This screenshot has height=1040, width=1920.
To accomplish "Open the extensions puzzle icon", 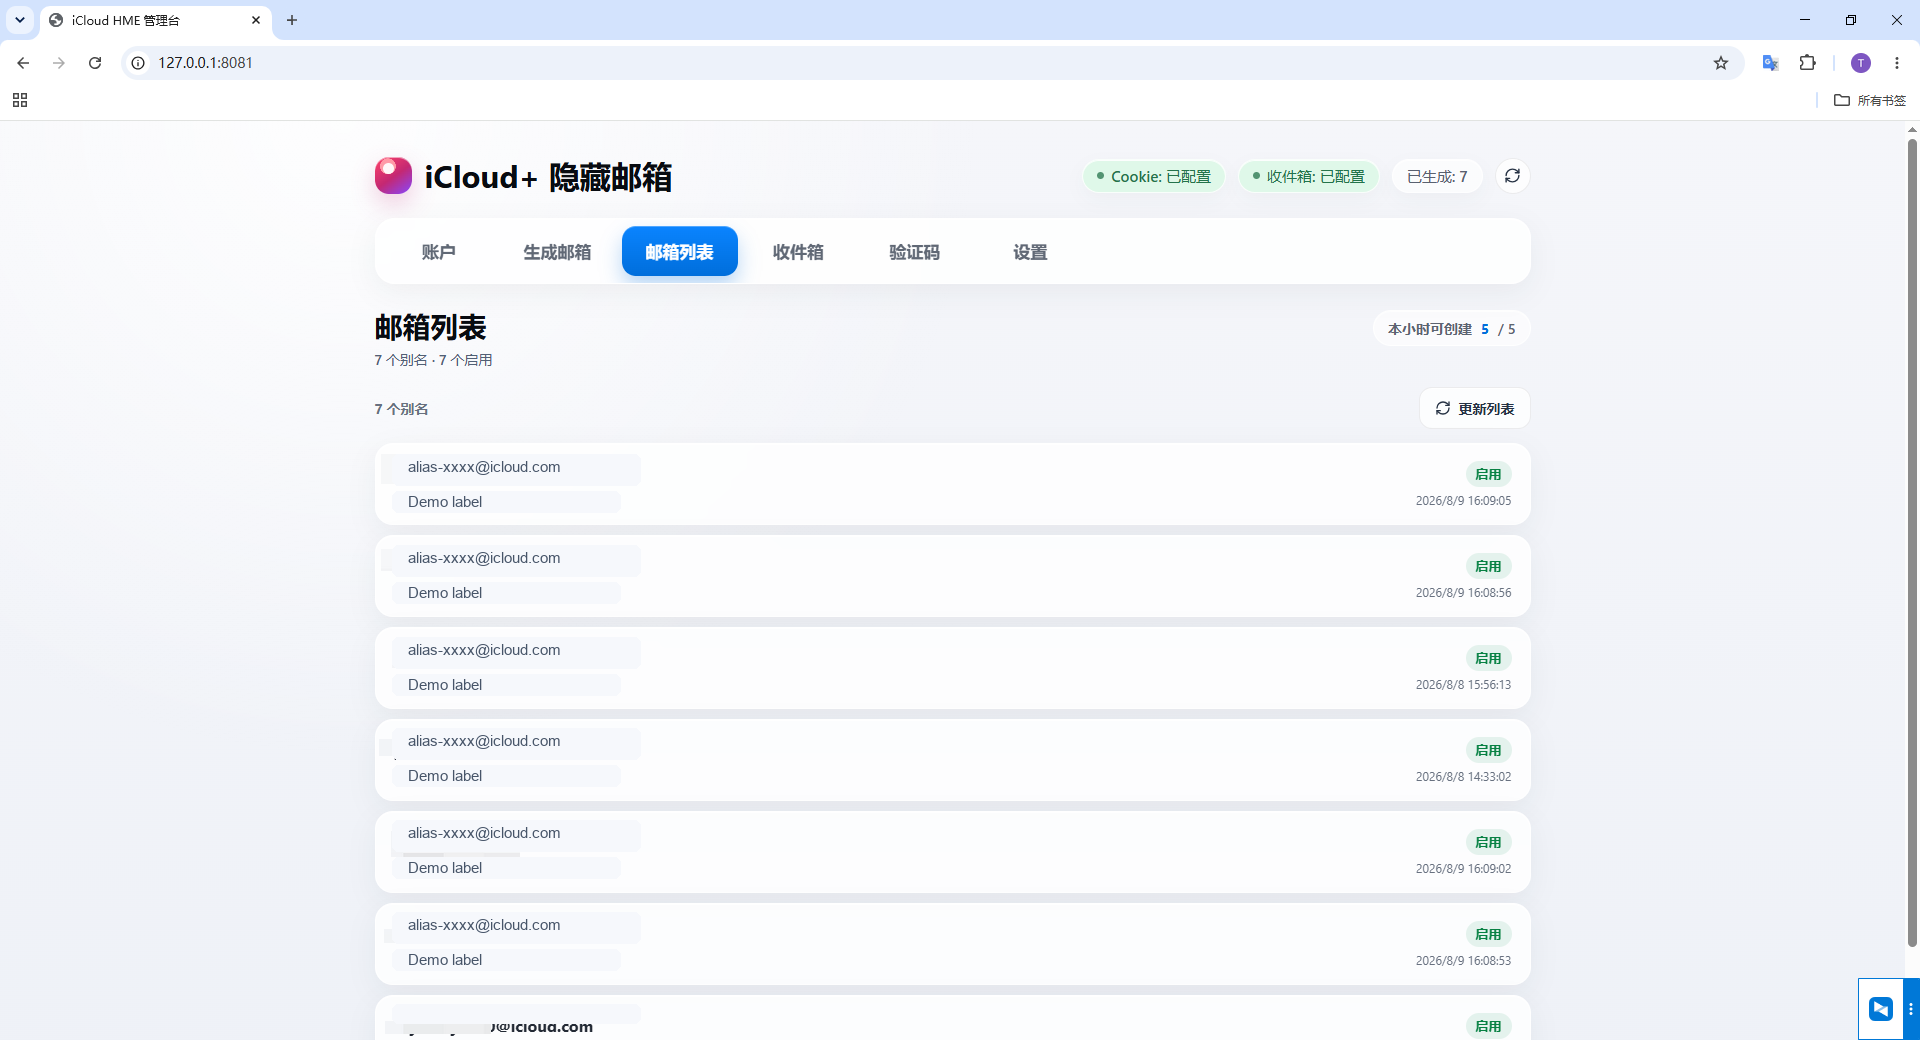I will pos(1807,63).
